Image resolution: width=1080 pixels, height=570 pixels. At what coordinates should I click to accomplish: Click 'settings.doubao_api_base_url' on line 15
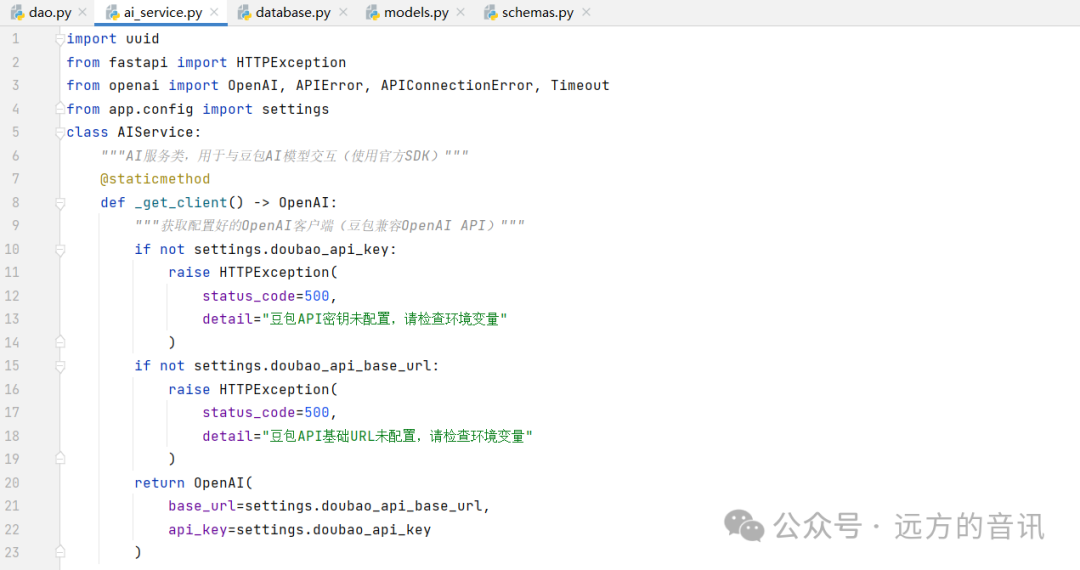click(313, 366)
